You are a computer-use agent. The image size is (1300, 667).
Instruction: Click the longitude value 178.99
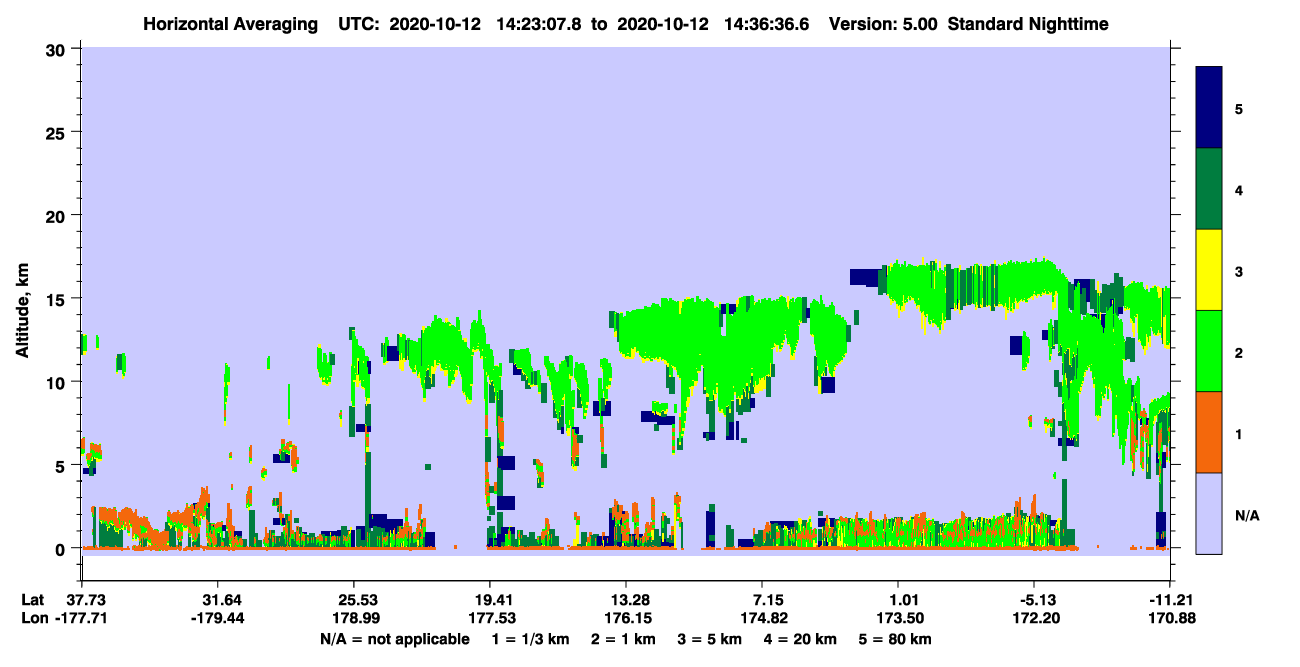[354, 619]
